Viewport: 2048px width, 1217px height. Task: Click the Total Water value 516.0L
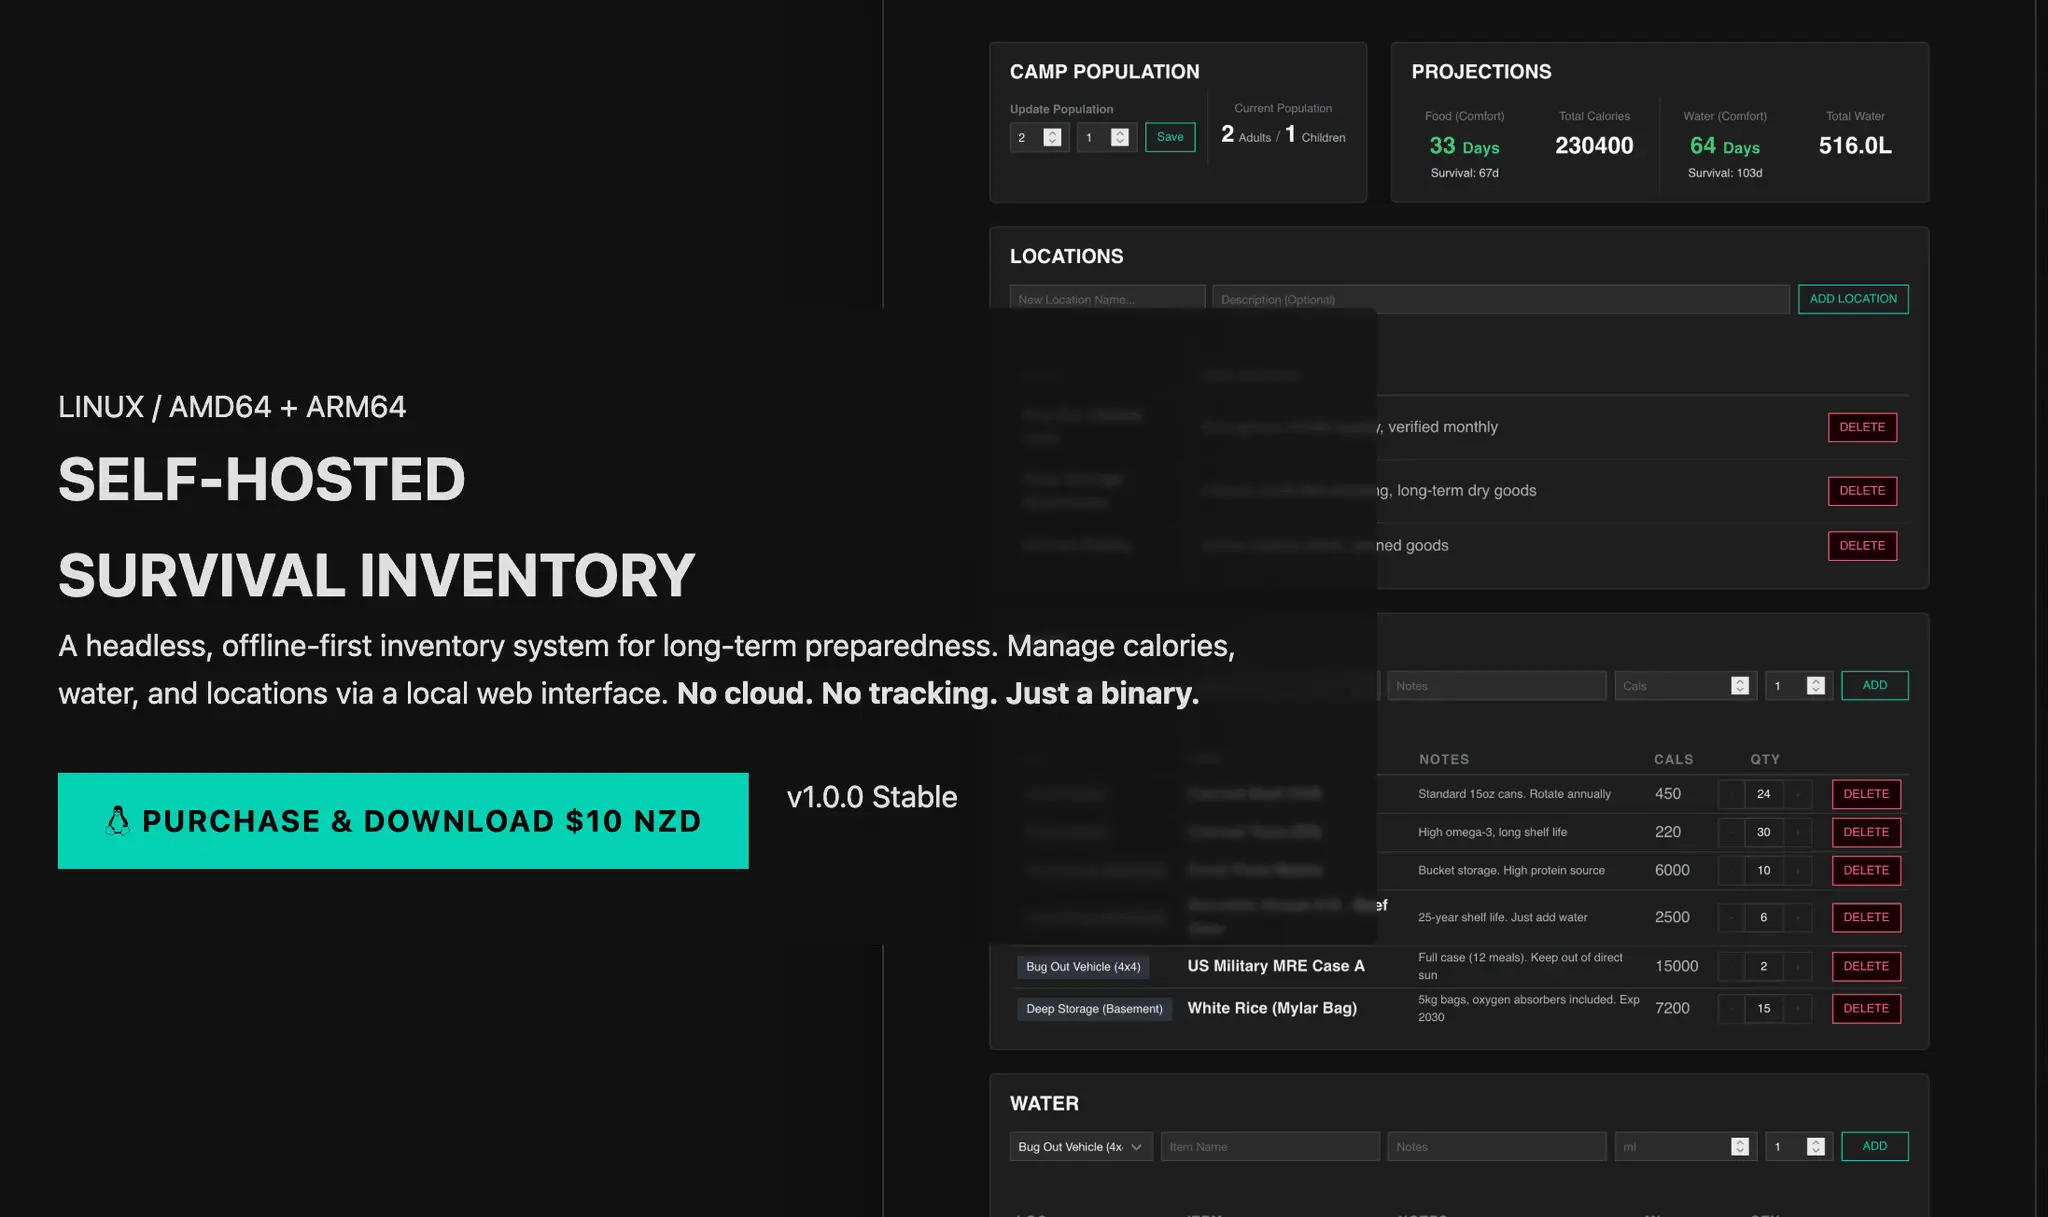coord(1855,146)
